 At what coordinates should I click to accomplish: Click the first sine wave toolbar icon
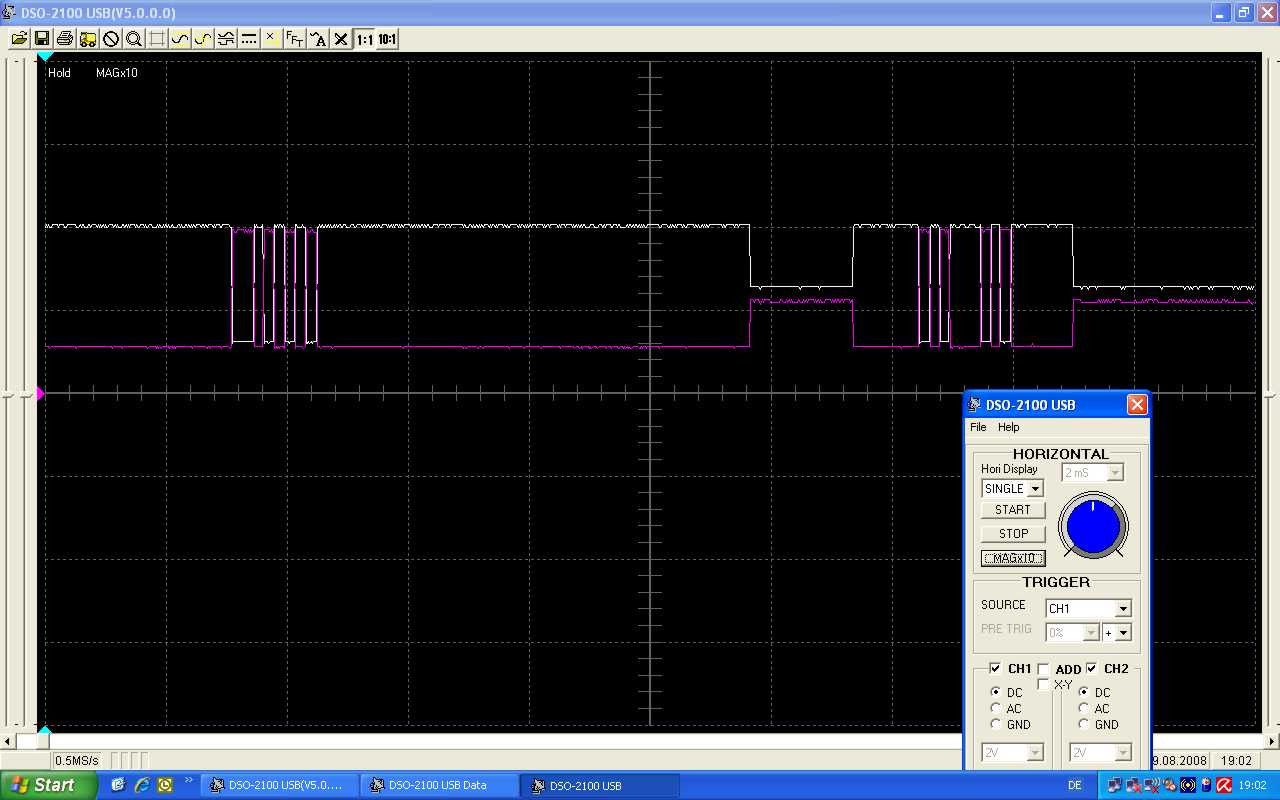pos(180,39)
